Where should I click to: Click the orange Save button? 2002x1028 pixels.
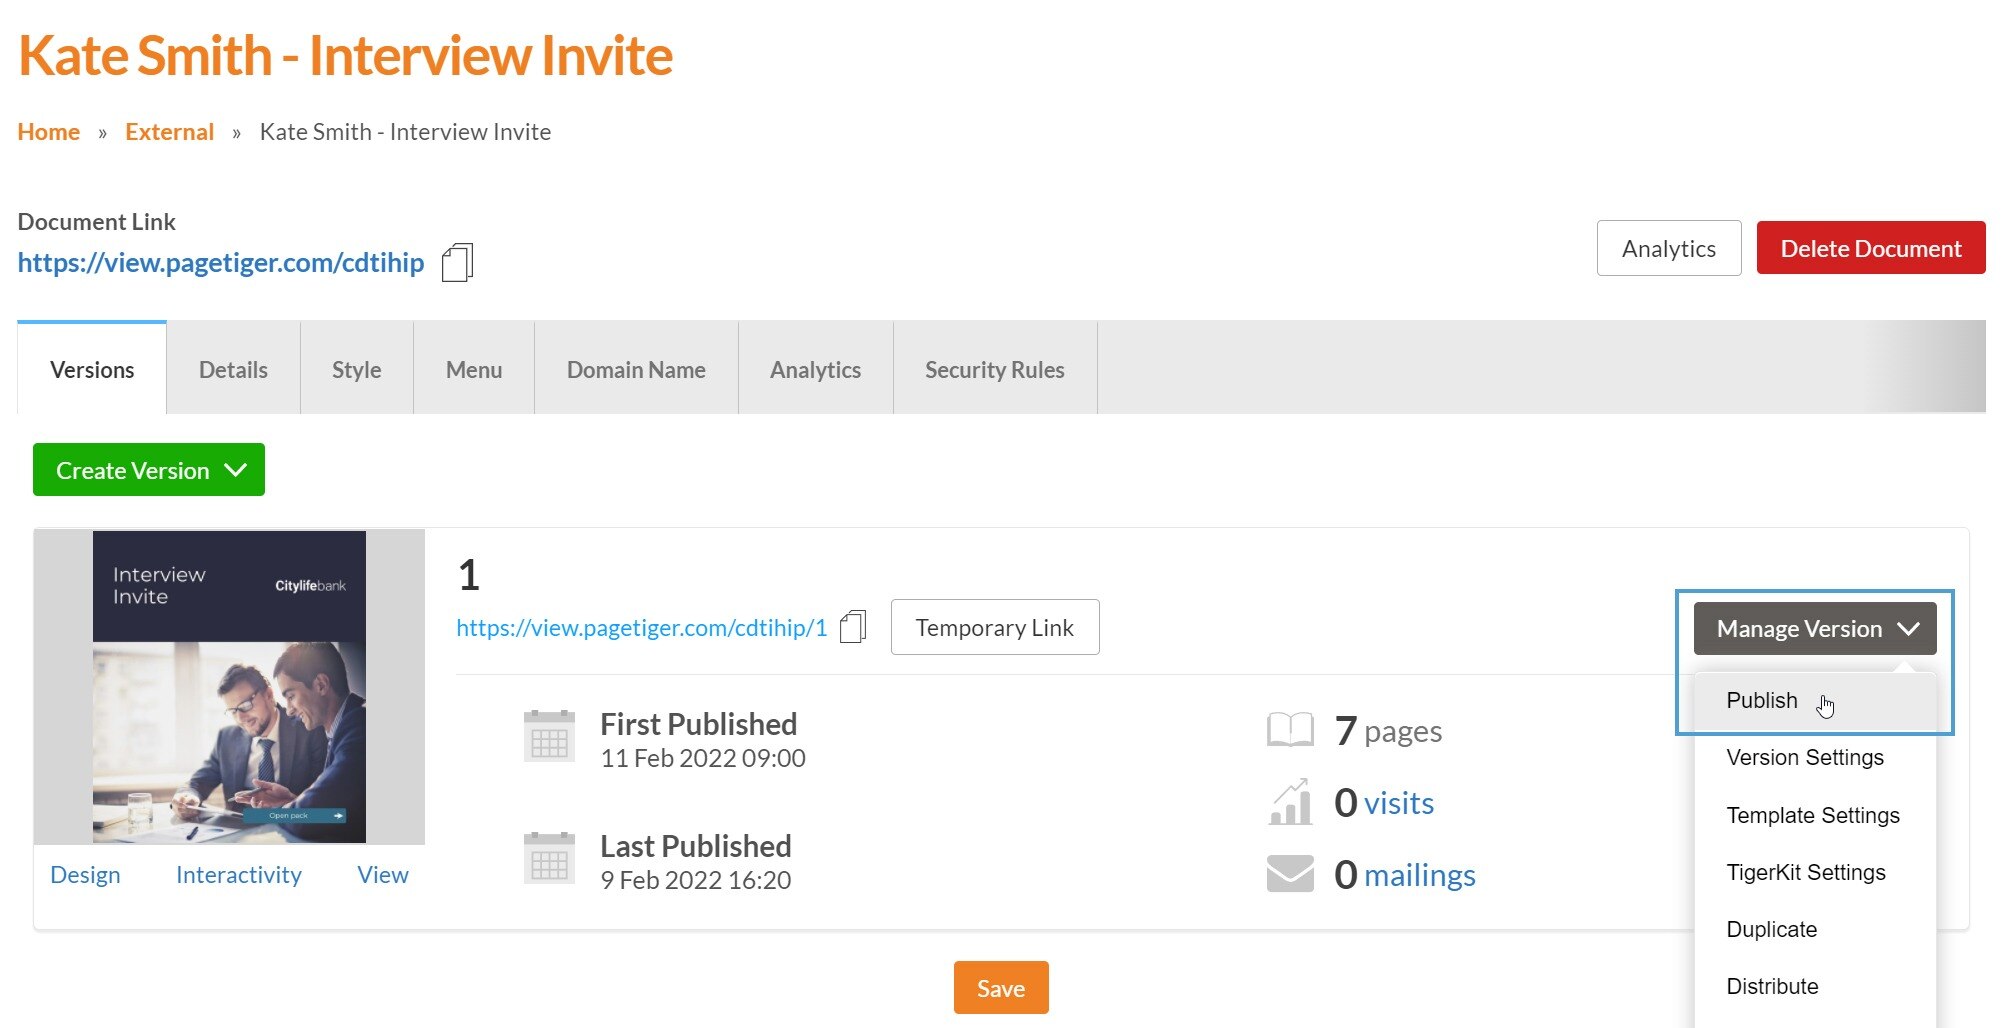click(x=1000, y=988)
